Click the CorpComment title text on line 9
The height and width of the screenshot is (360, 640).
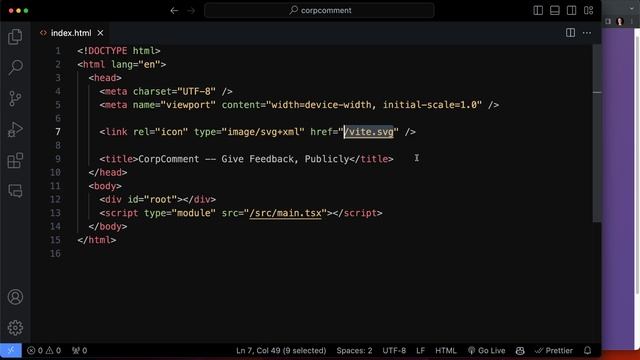click(x=244, y=159)
